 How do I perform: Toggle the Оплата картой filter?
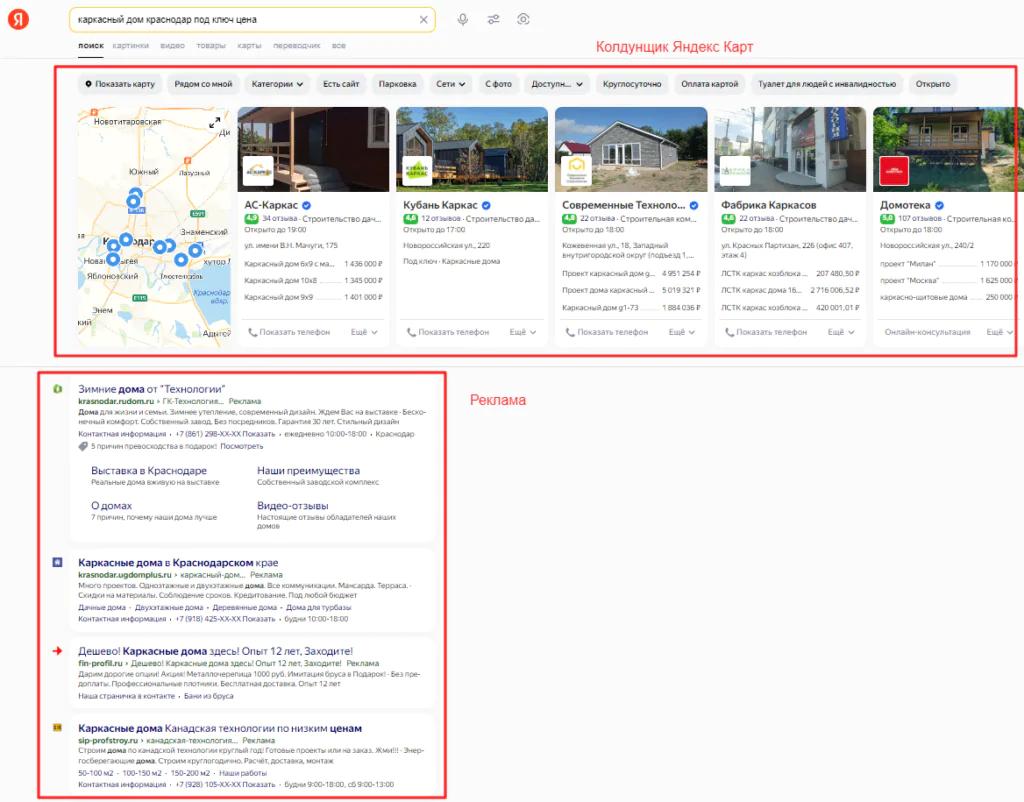[709, 84]
